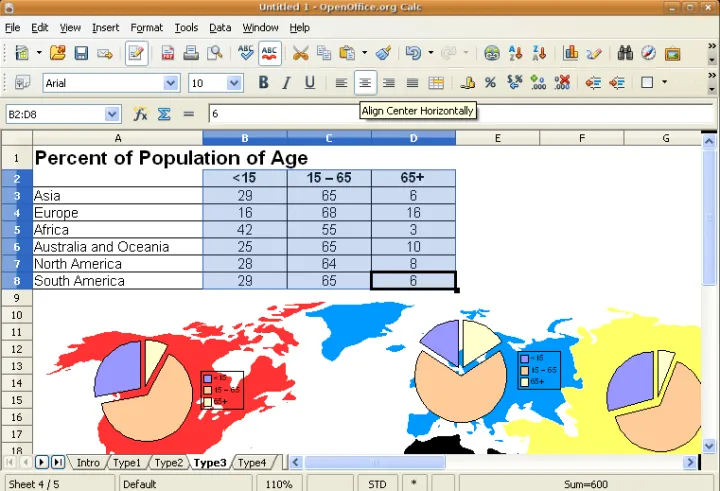Export directly as PDF icon
720x491 pixels.
click(167, 53)
